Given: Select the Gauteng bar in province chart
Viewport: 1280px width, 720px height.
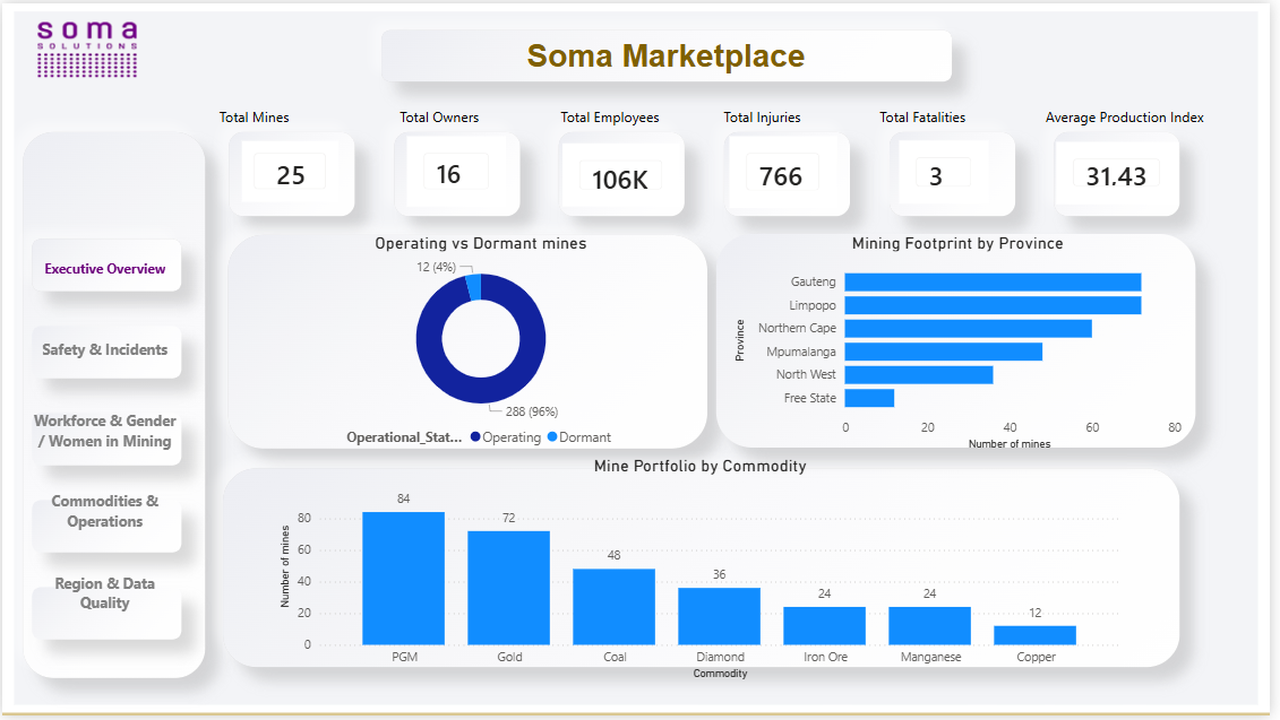Looking at the screenshot, I should (993, 282).
